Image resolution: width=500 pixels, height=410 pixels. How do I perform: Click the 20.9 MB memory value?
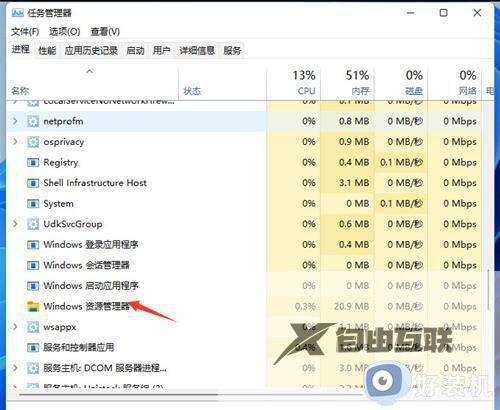(351, 306)
